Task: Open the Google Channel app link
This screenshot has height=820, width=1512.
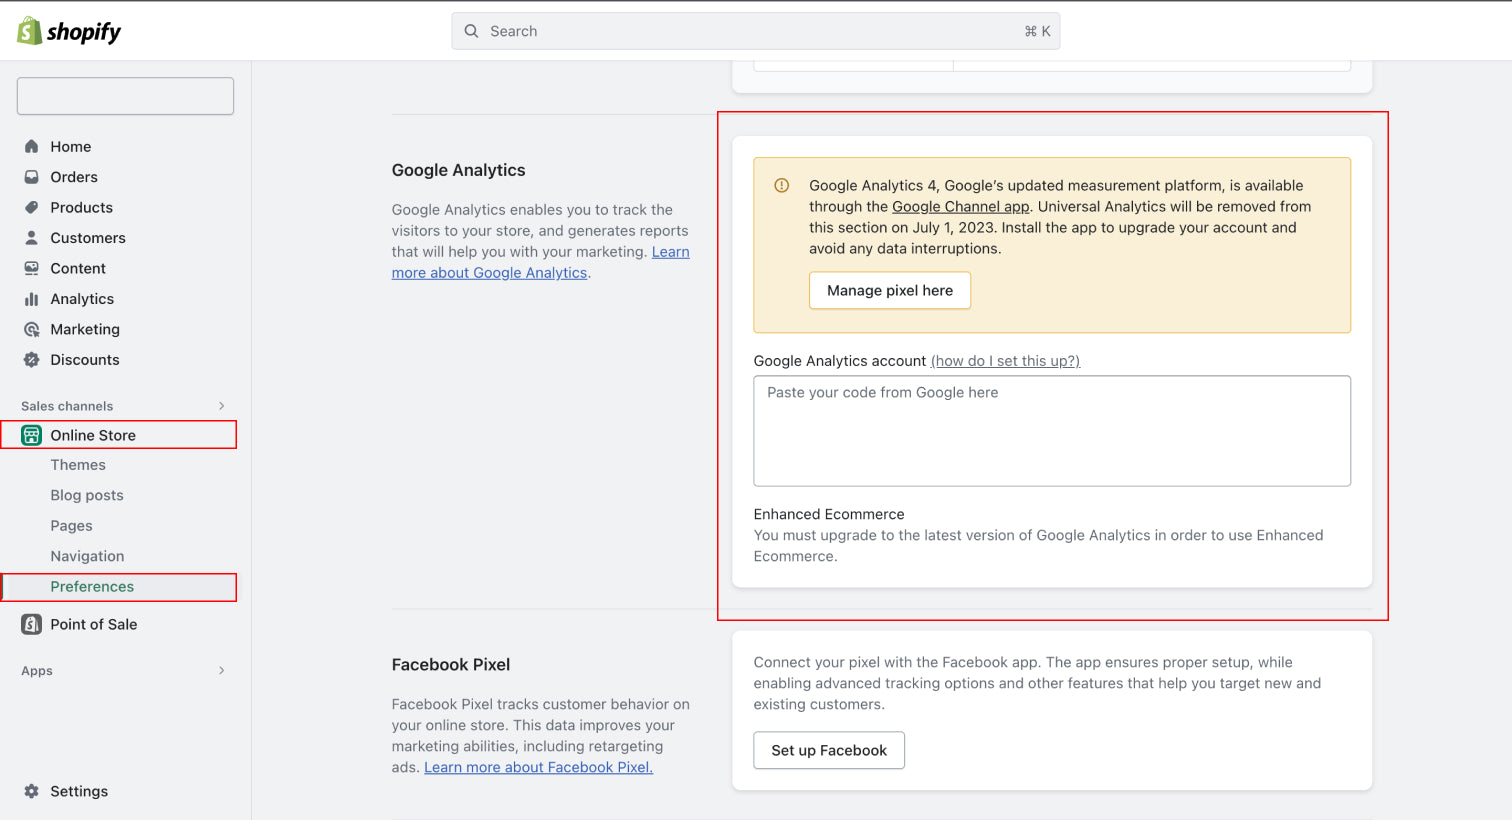Action: (960, 207)
